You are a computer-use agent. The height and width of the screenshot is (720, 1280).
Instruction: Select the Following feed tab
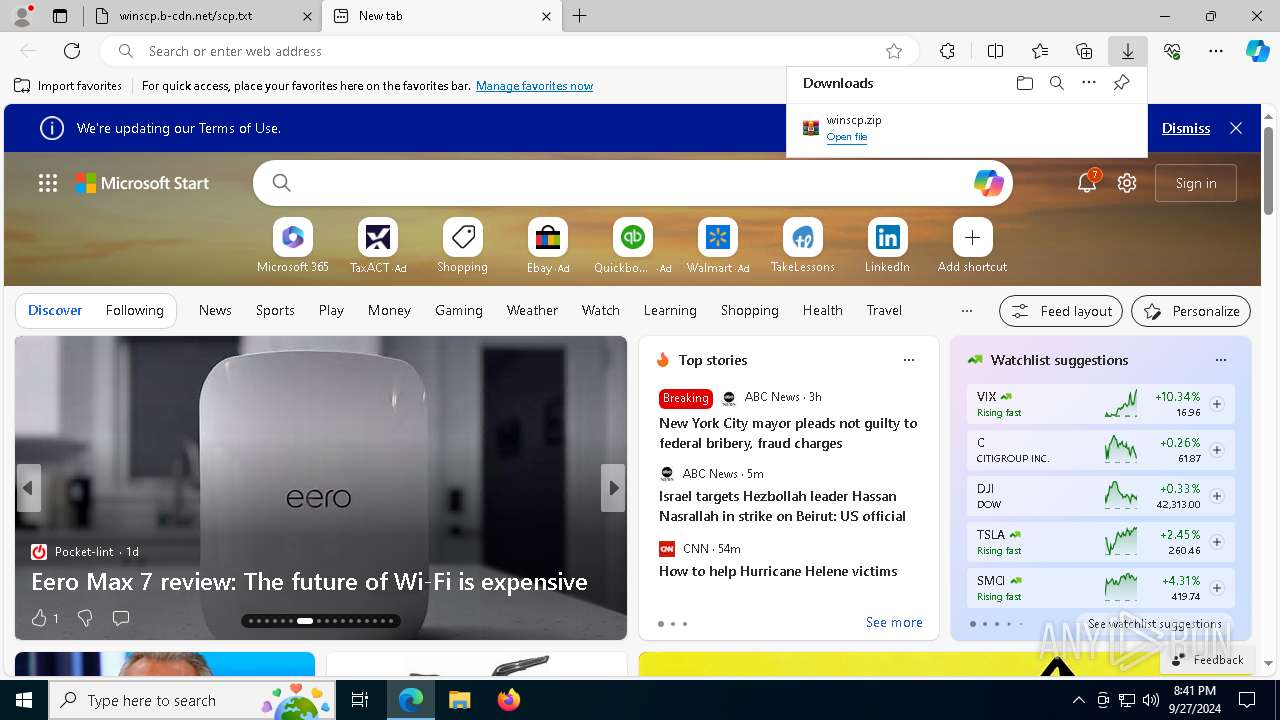click(x=135, y=310)
